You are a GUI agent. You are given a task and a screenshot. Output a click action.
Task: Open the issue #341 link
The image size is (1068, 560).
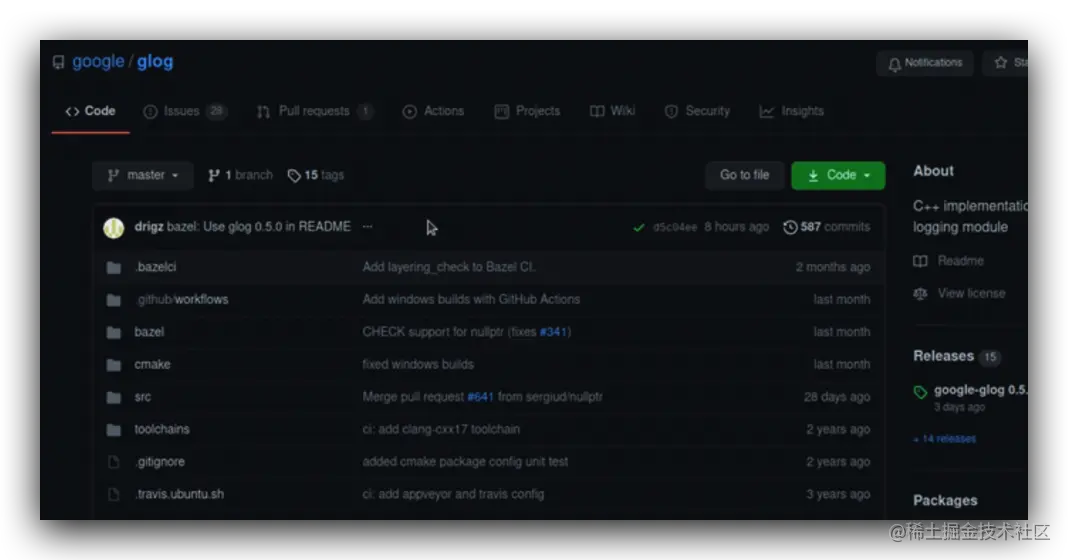[x=553, y=332]
